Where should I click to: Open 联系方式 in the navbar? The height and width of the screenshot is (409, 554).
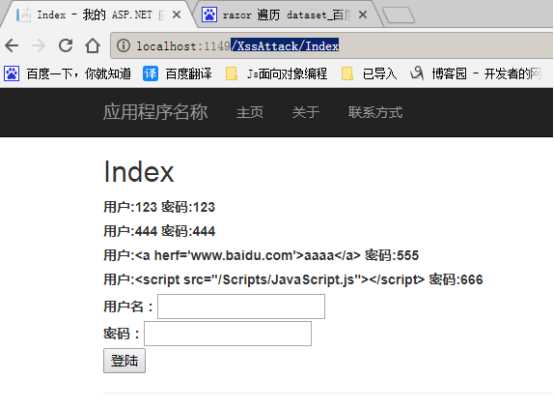(375, 112)
